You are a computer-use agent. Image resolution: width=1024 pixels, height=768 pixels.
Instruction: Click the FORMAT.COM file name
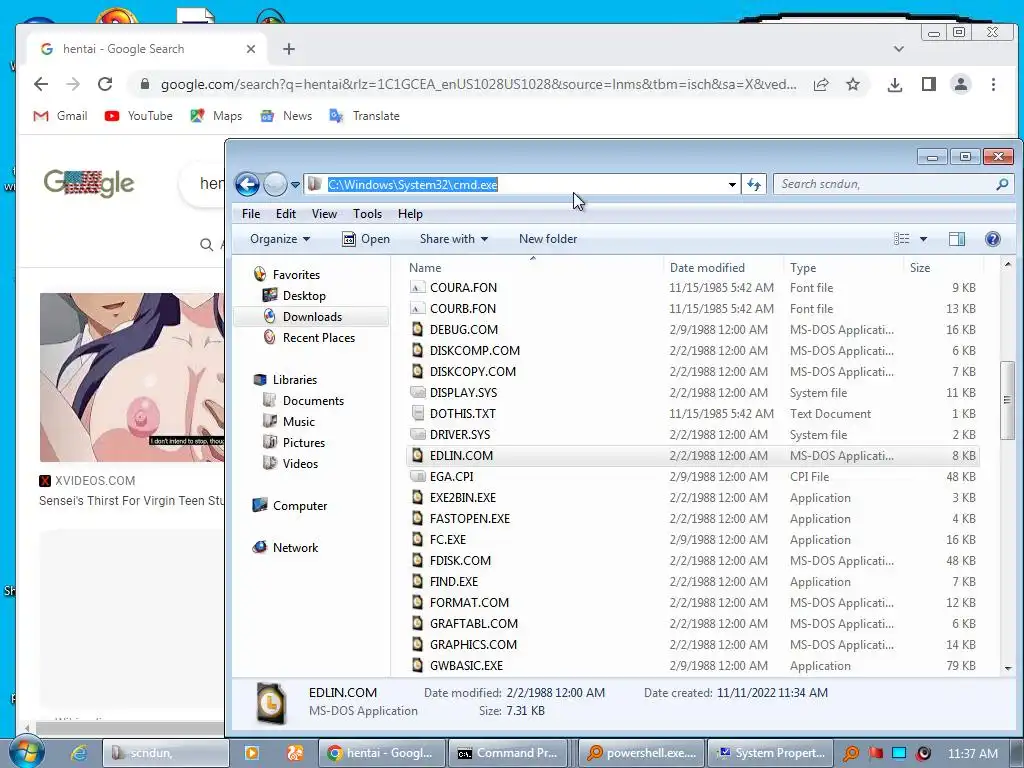[469, 603]
